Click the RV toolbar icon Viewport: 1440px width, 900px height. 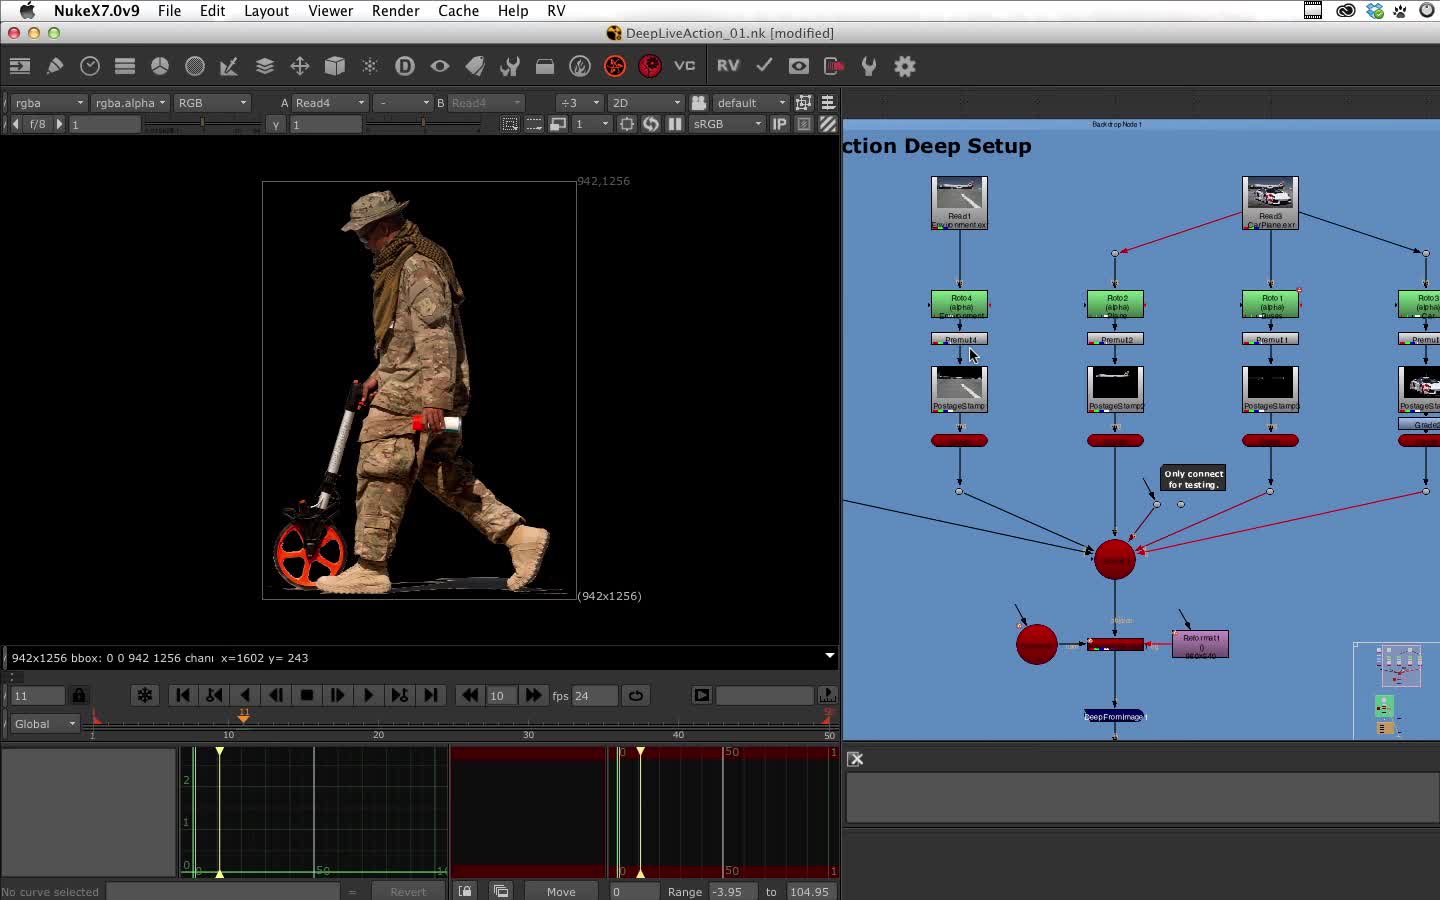728,66
